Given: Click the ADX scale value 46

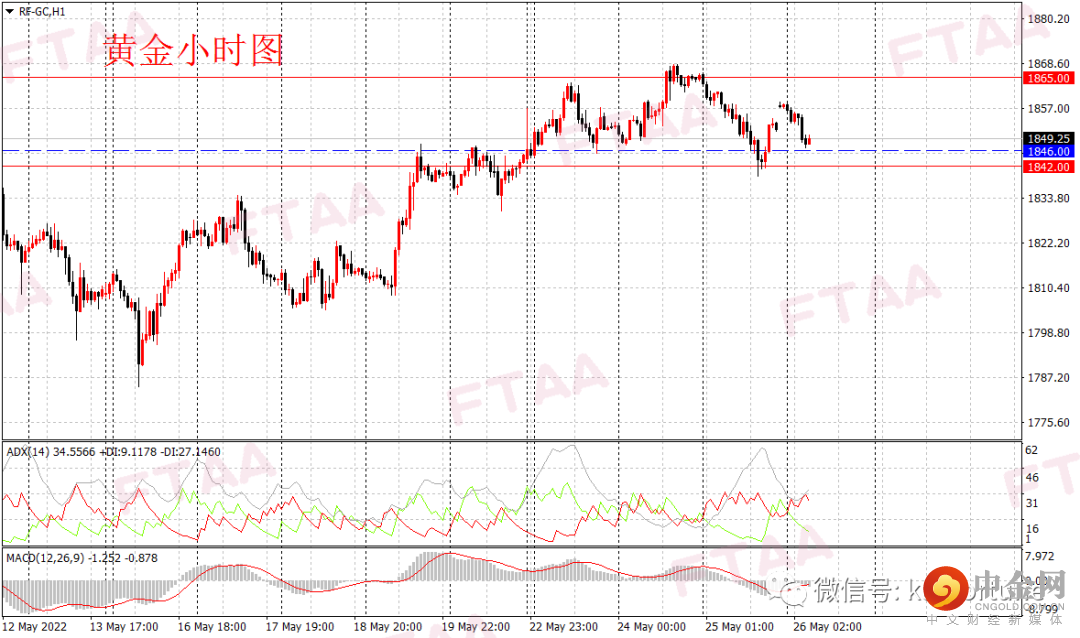Looking at the screenshot, I should (x=1032, y=477).
